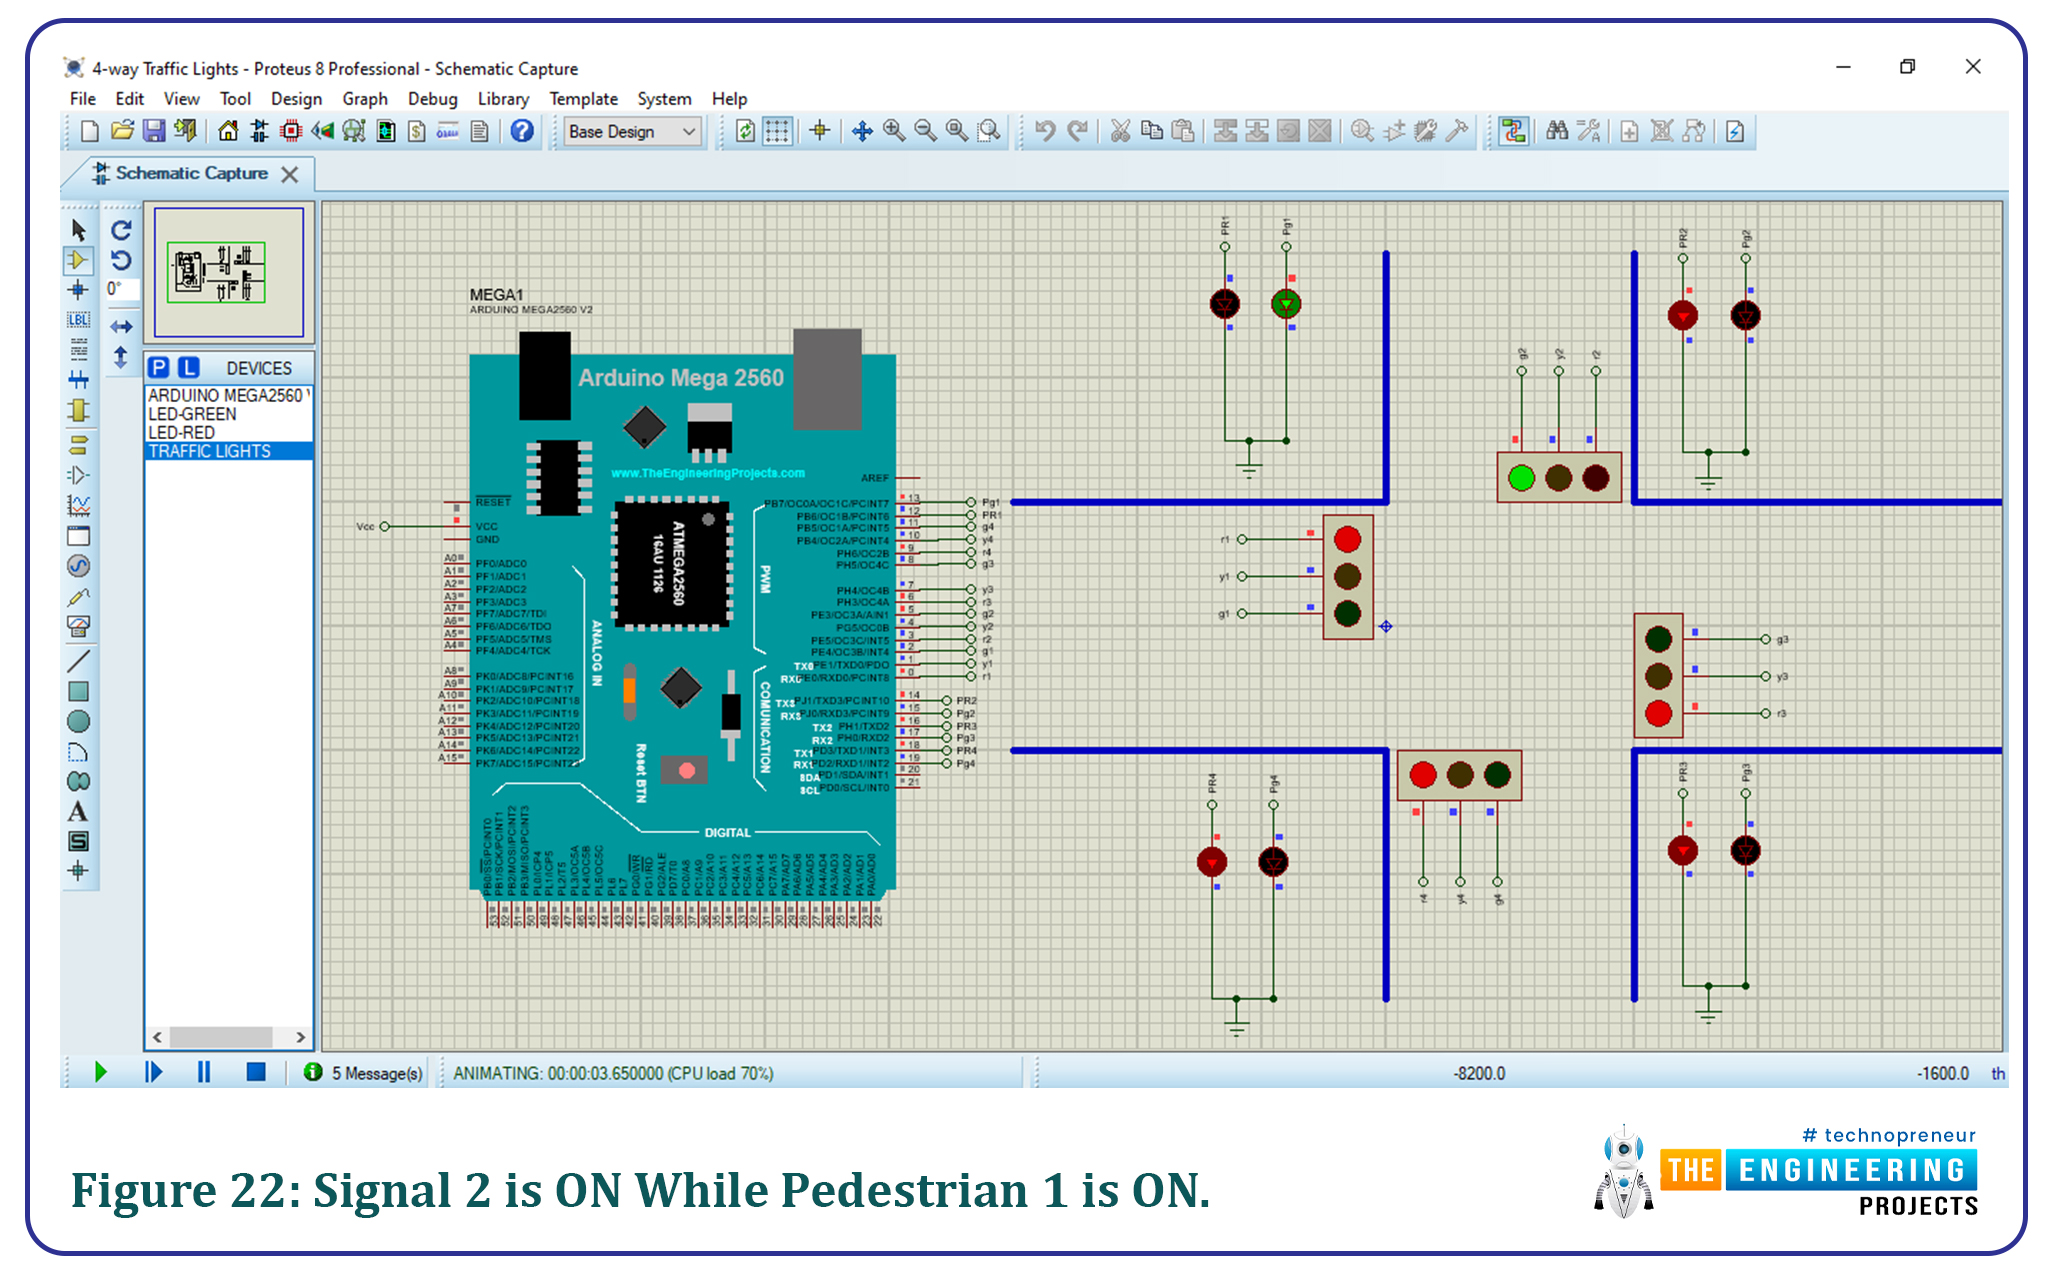Click the vertical mirror flip icon
2048x1283 pixels.
point(121,358)
